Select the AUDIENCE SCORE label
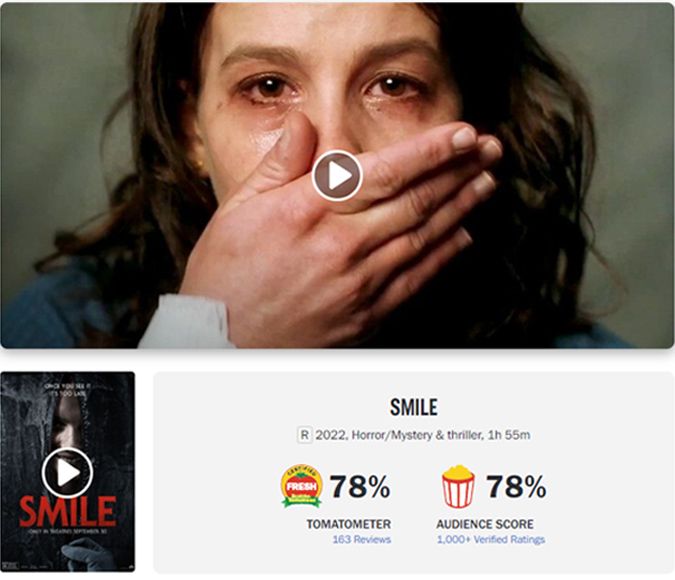This screenshot has width=675, height=580. [485, 524]
